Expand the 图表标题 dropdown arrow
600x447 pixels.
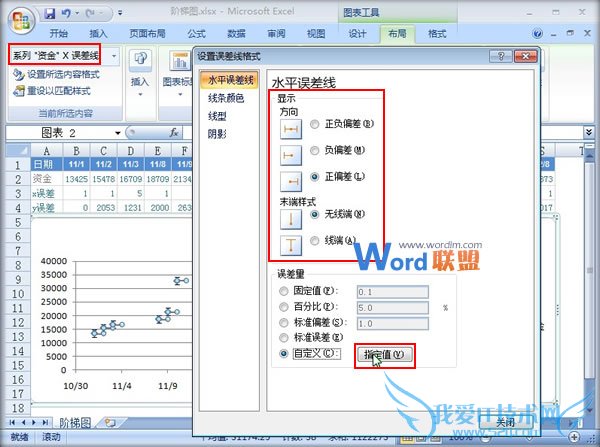tap(180, 94)
